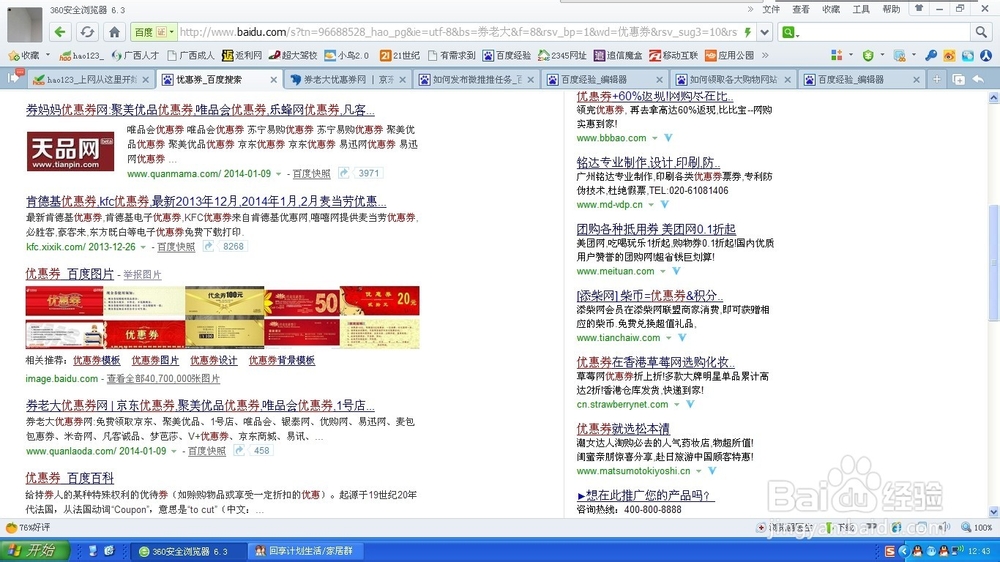The image size is (1000, 562).
Task: Open the 券妈妈优惠券网 search result link
Action: coord(200,110)
